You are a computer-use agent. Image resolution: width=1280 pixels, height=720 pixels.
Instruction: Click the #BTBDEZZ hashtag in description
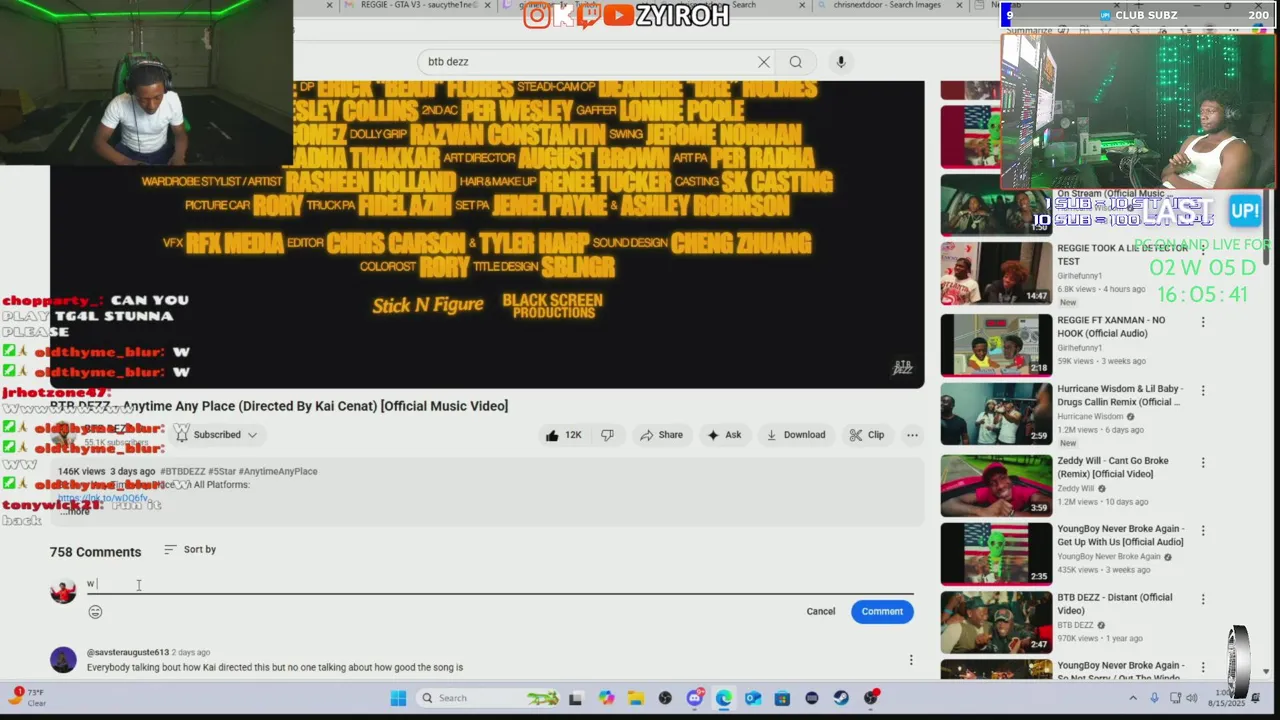point(183,471)
